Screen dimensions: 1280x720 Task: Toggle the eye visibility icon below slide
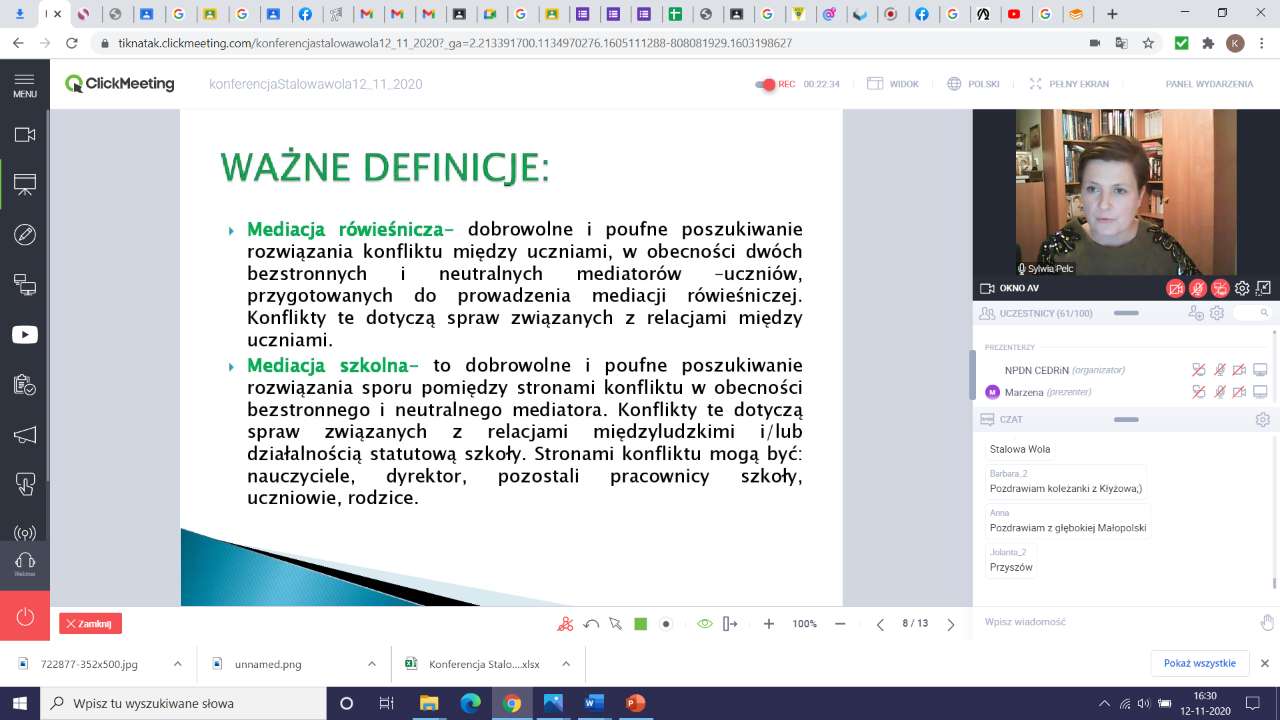[x=704, y=624]
